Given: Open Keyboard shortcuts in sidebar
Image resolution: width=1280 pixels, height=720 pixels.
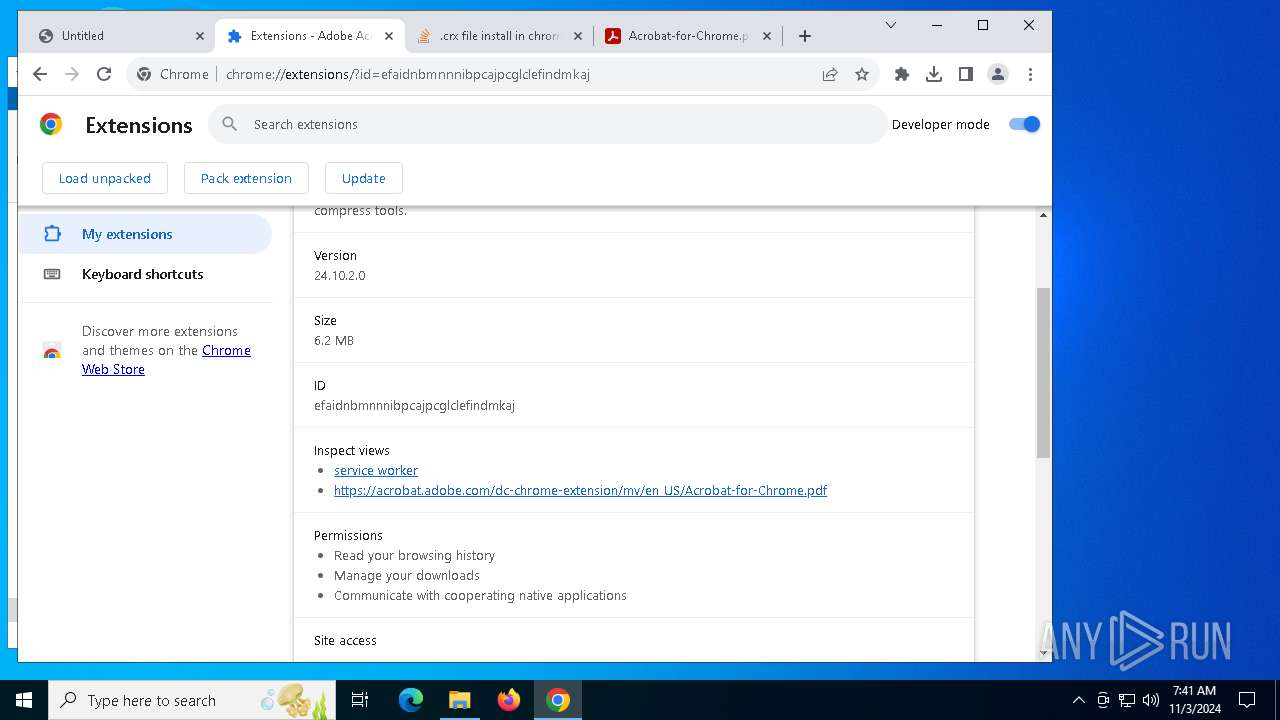Looking at the screenshot, I should (x=145, y=274).
